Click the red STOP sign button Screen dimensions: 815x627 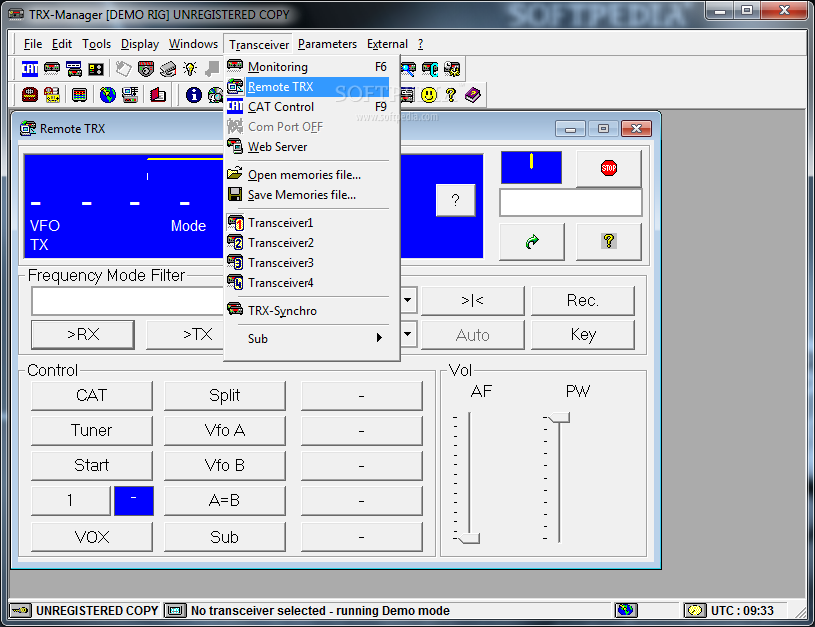(x=609, y=168)
